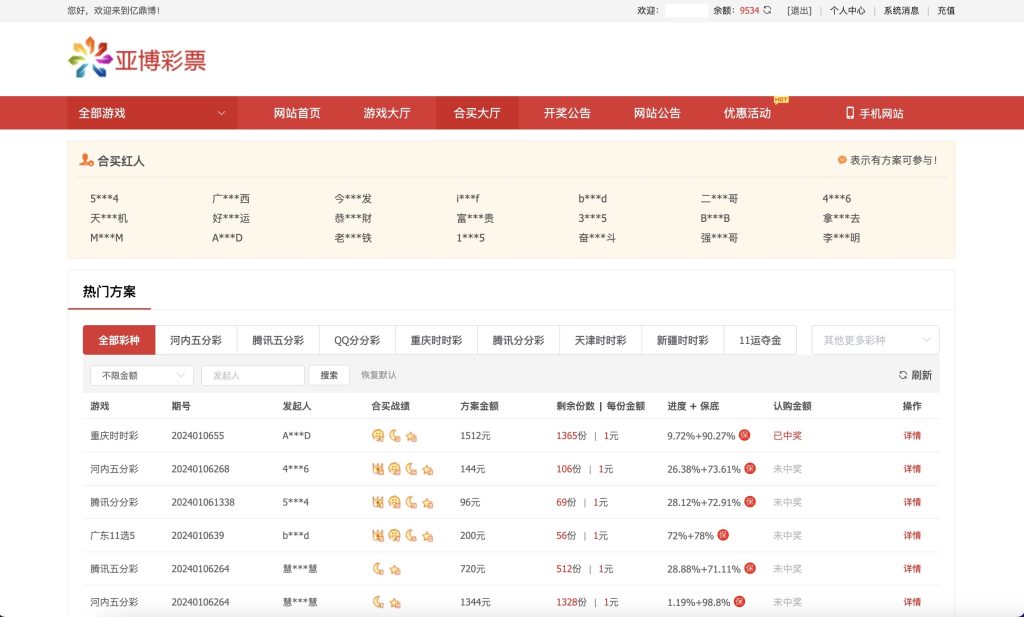Click the 保 badge in 广东11选5 row

click(724, 535)
